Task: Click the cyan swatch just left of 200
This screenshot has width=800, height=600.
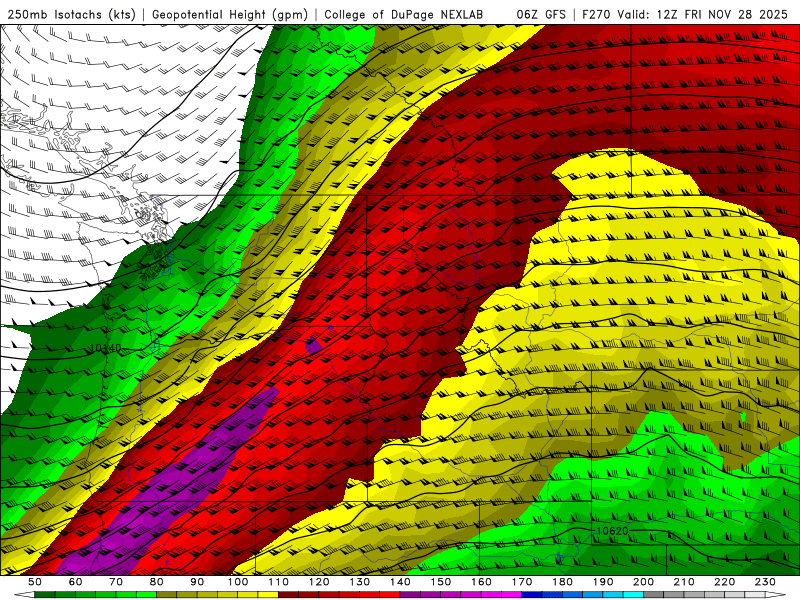Action: coord(633,595)
